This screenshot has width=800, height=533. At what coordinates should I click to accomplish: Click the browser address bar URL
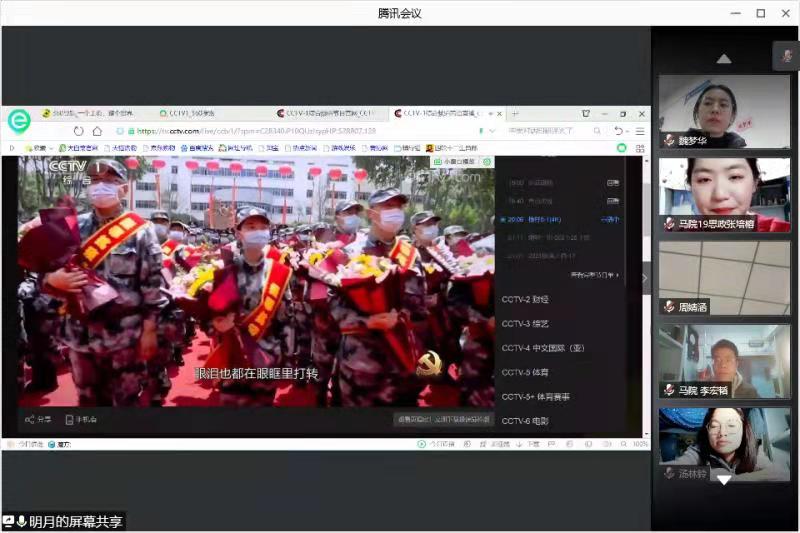(x=260, y=131)
